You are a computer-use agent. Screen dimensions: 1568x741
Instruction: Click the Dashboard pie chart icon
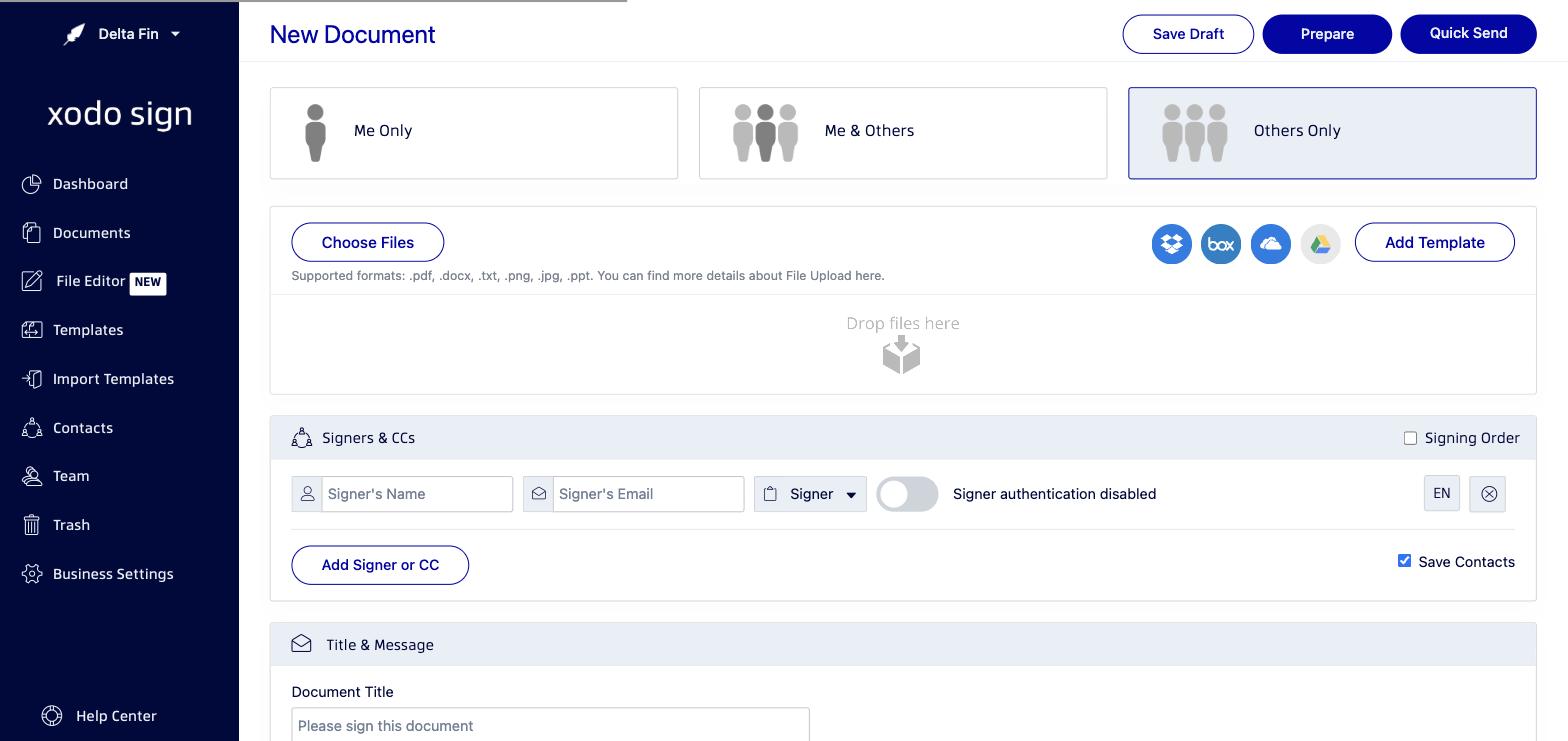(32, 184)
